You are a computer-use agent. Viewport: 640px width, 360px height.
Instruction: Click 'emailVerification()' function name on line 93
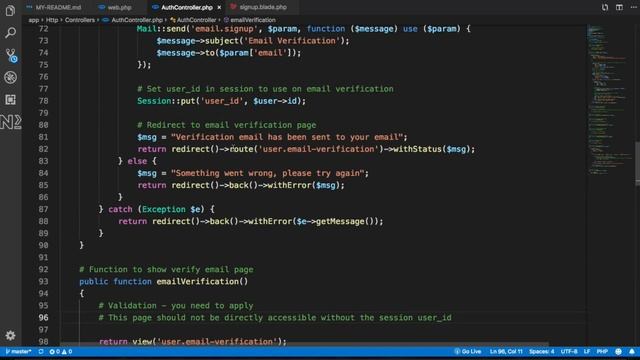tap(202, 281)
